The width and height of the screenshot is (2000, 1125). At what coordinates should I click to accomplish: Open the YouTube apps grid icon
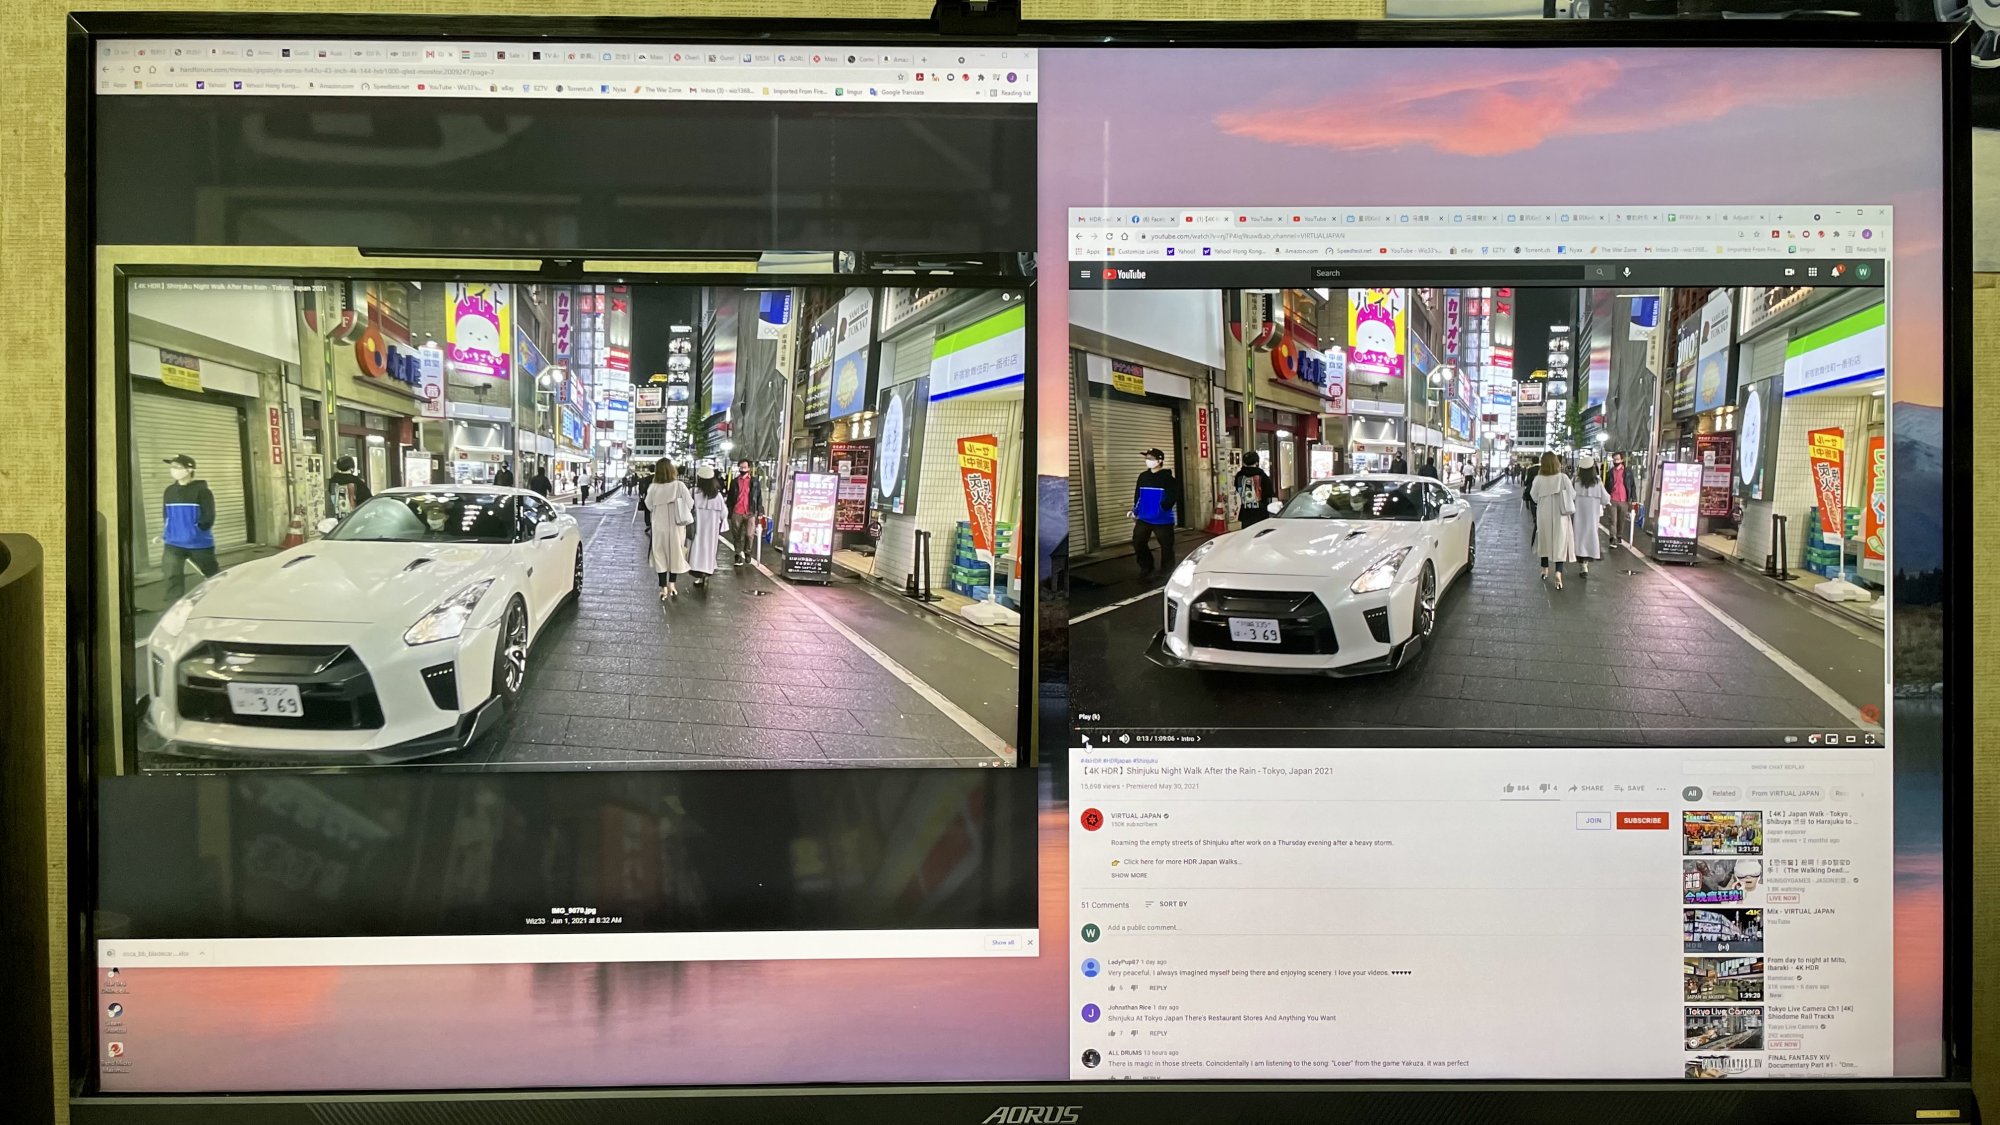pyautogui.click(x=1812, y=272)
